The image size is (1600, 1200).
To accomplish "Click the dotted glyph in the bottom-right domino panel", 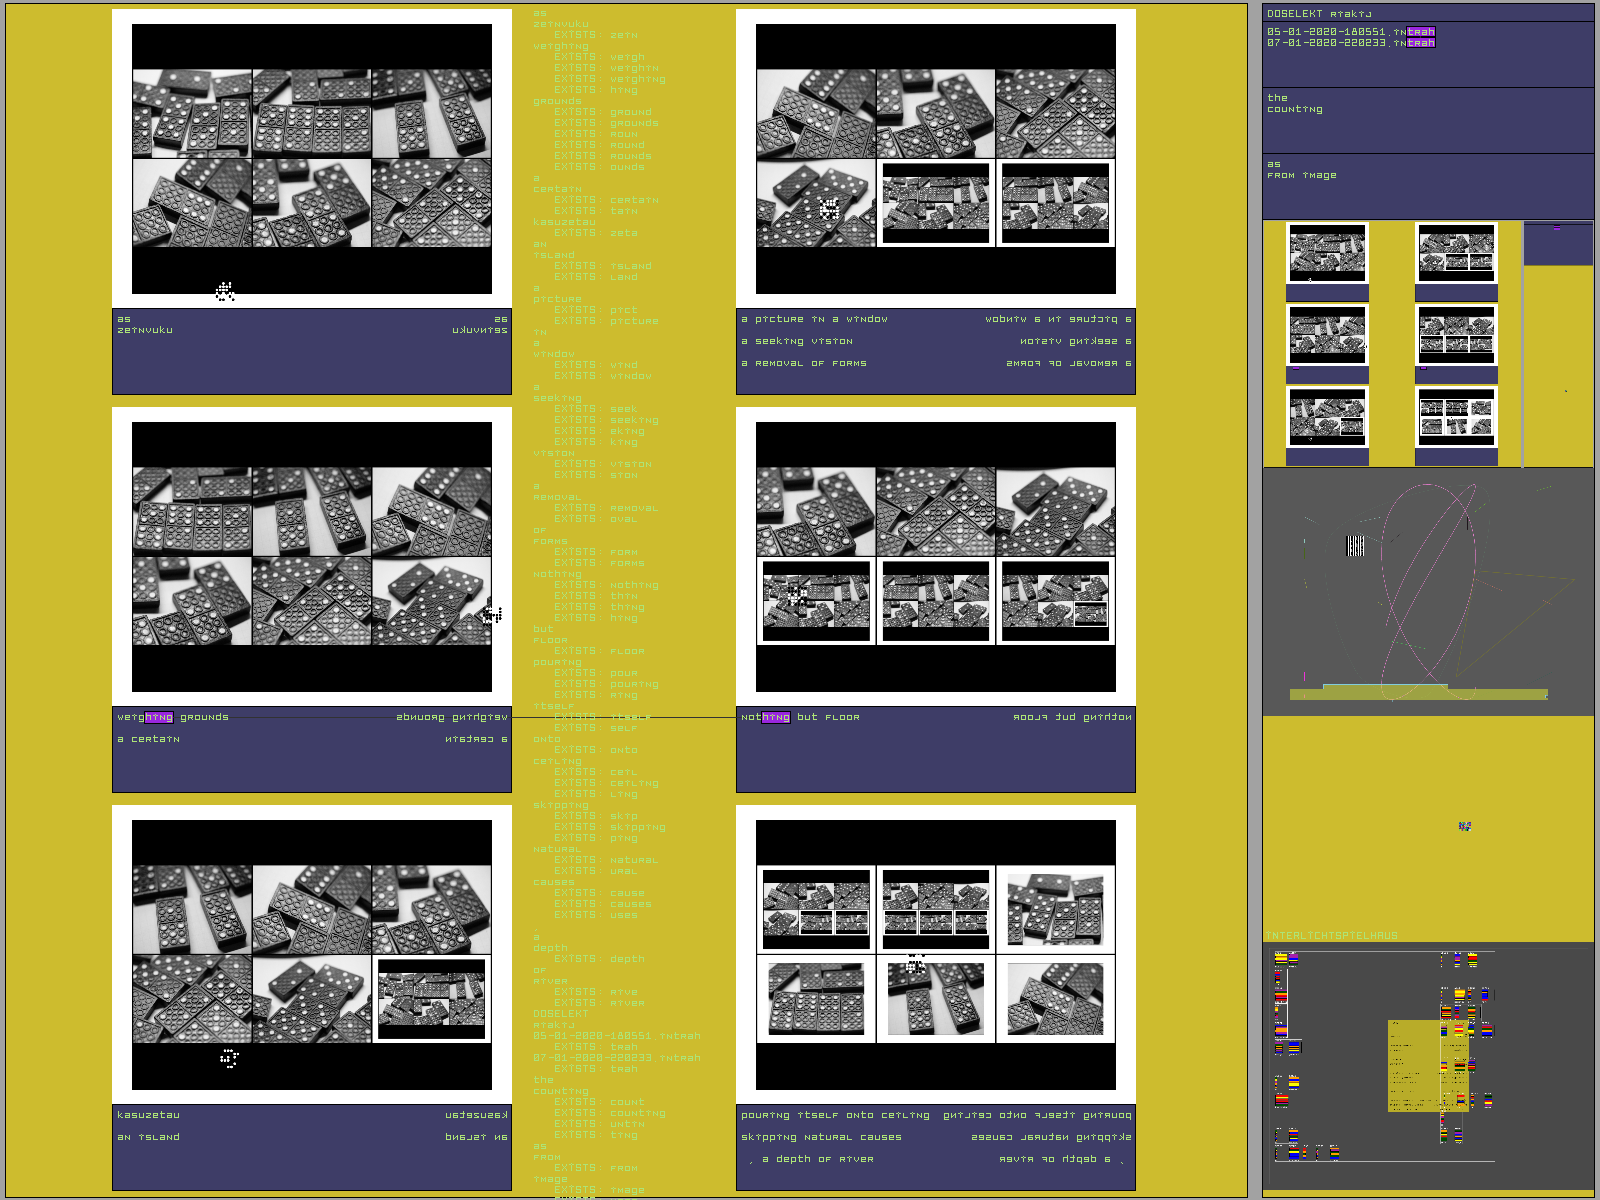I will tap(915, 964).
